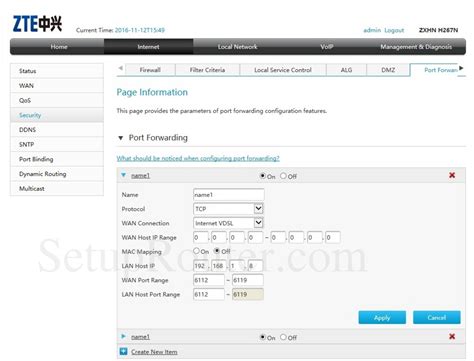This screenshot has height=361, width=474.
Task: Open WAN in the sidebar
Action: [x=57, y=85]
